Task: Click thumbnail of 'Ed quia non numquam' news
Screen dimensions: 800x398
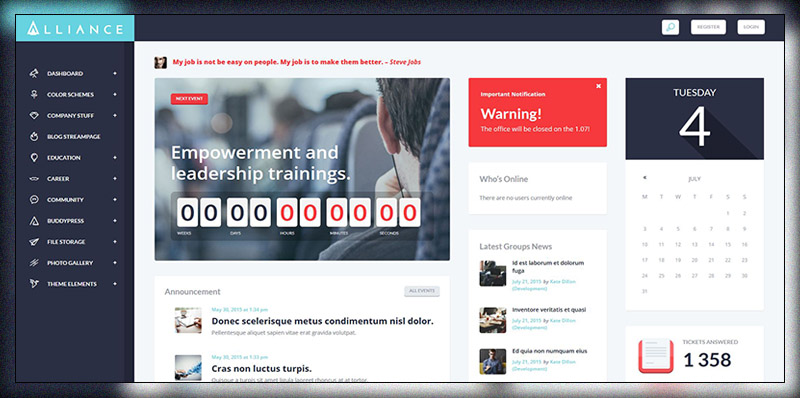Action: (x=493, y=362)
